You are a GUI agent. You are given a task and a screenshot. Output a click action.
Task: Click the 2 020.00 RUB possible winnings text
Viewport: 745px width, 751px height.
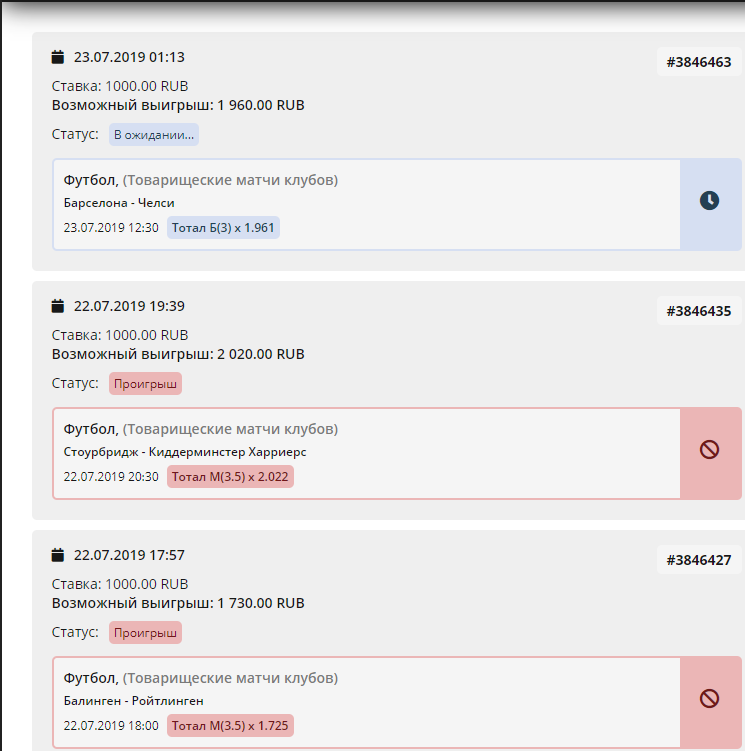point(260,354)
